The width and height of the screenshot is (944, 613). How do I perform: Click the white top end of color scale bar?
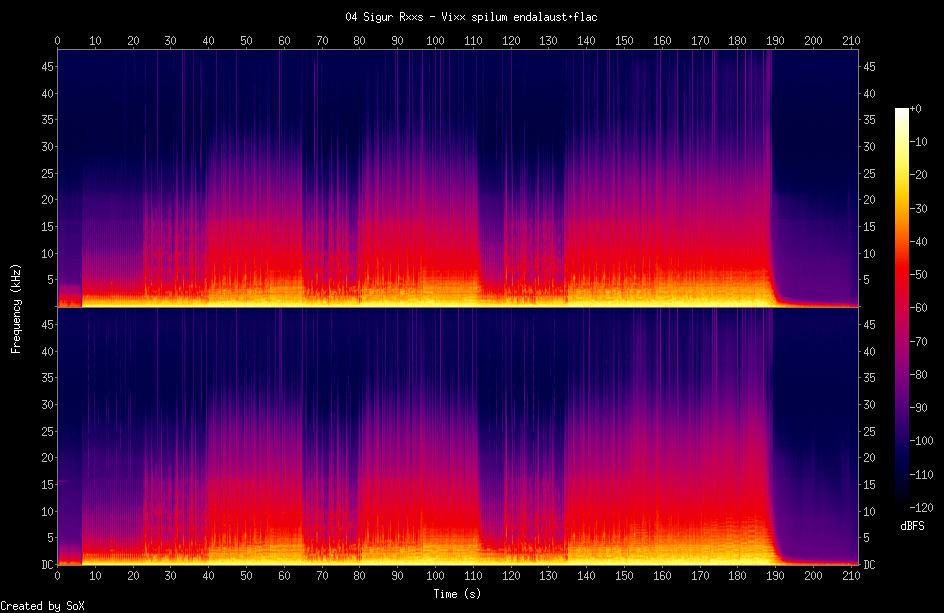point(902,110)
